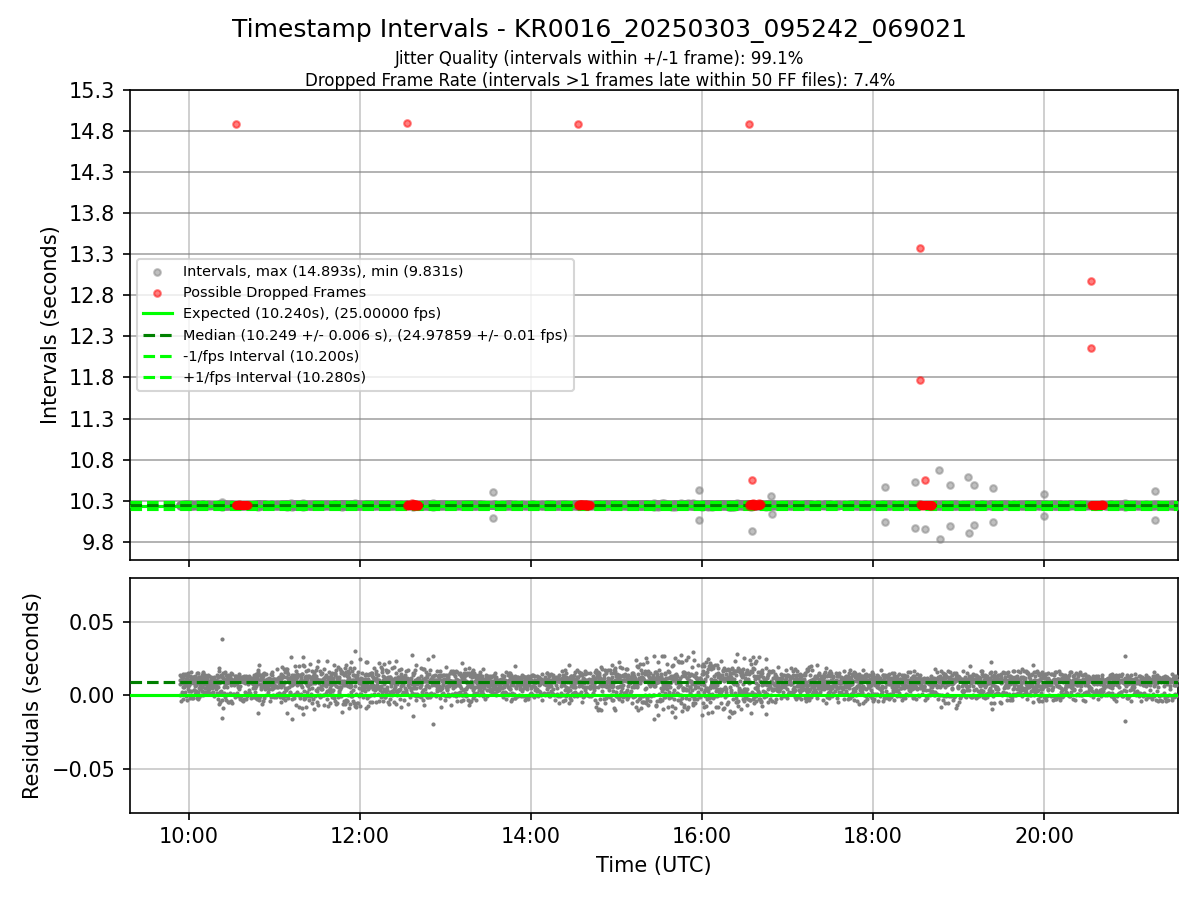The image size is (1200, 900).
Task: Click legend entry 'Expected (10.240s), (25.00000 fps)'
Action: (311, 313)
